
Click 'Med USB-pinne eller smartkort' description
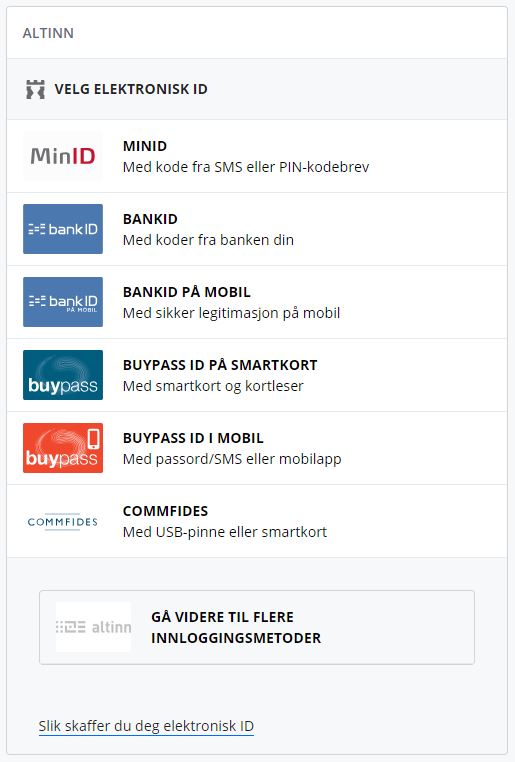pyautogui.click(x=225, y=532)
